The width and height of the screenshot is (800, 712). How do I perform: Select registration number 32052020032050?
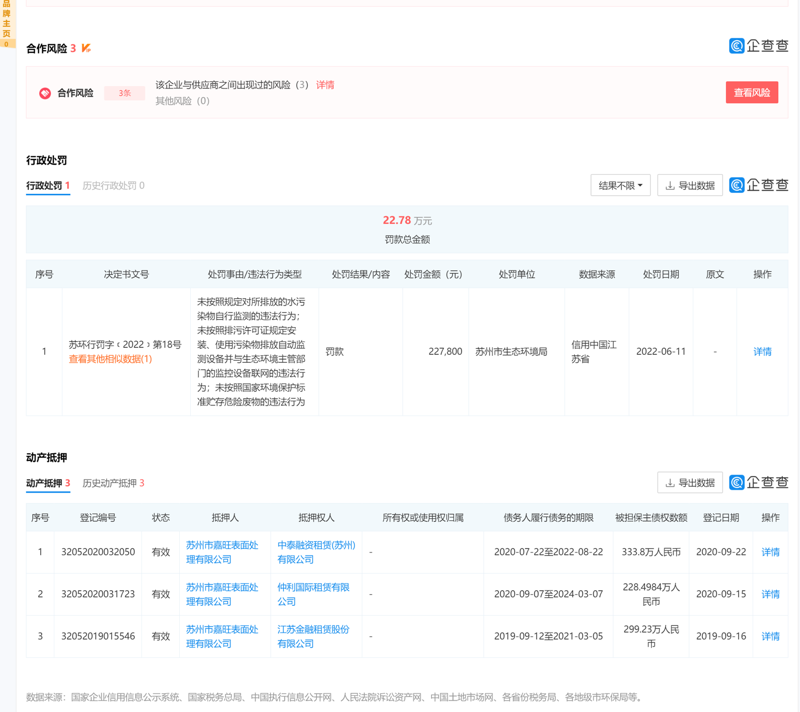(98, 552)
